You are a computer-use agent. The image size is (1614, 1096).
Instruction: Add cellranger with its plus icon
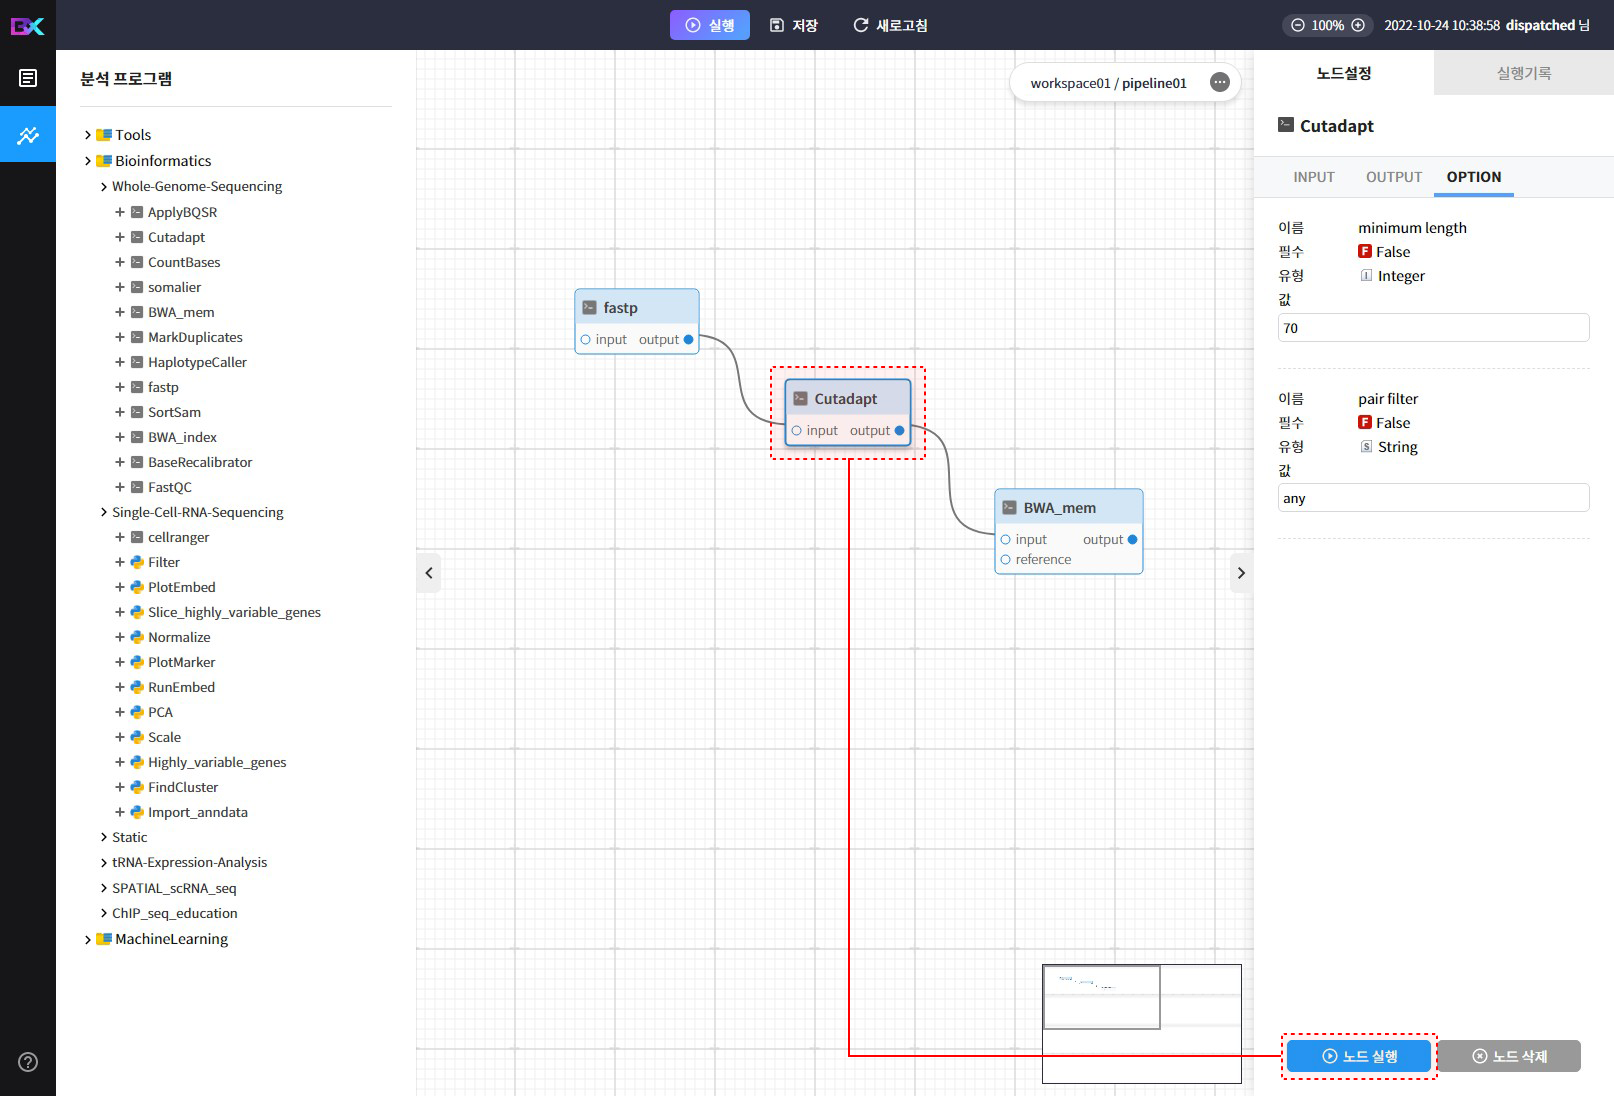pos(120,537)
